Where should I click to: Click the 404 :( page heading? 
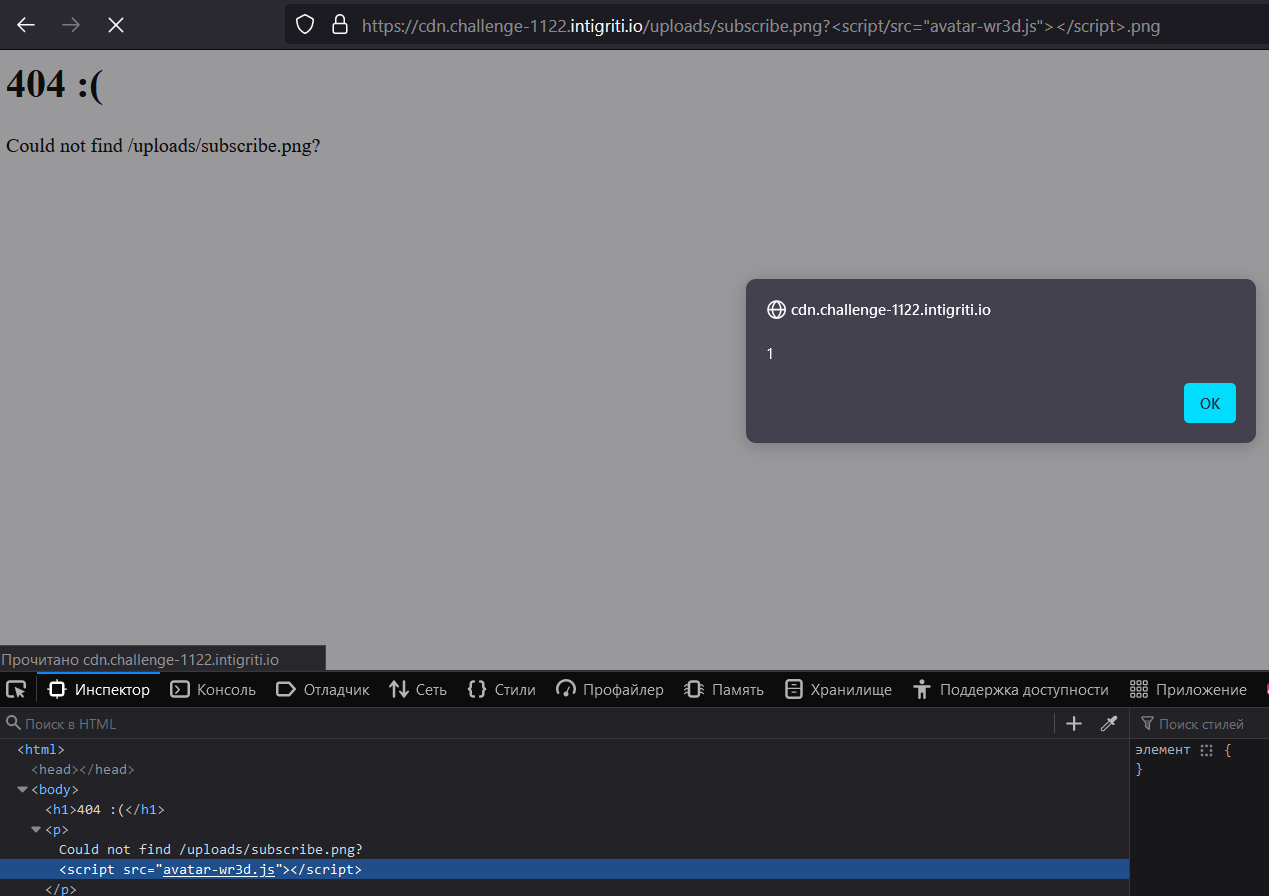click(x=54, y=84)
